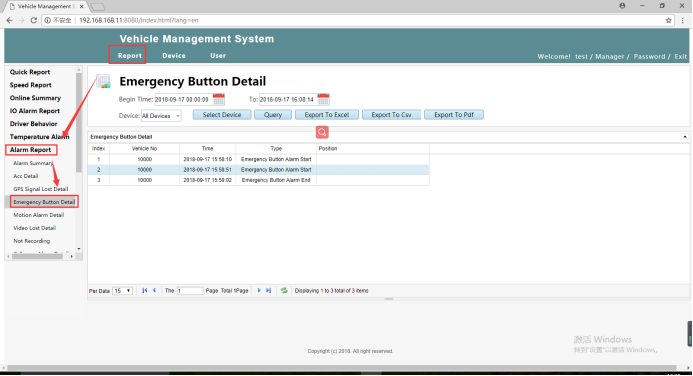Click the Exit link

pyautogui.click(x=681, y=57)
